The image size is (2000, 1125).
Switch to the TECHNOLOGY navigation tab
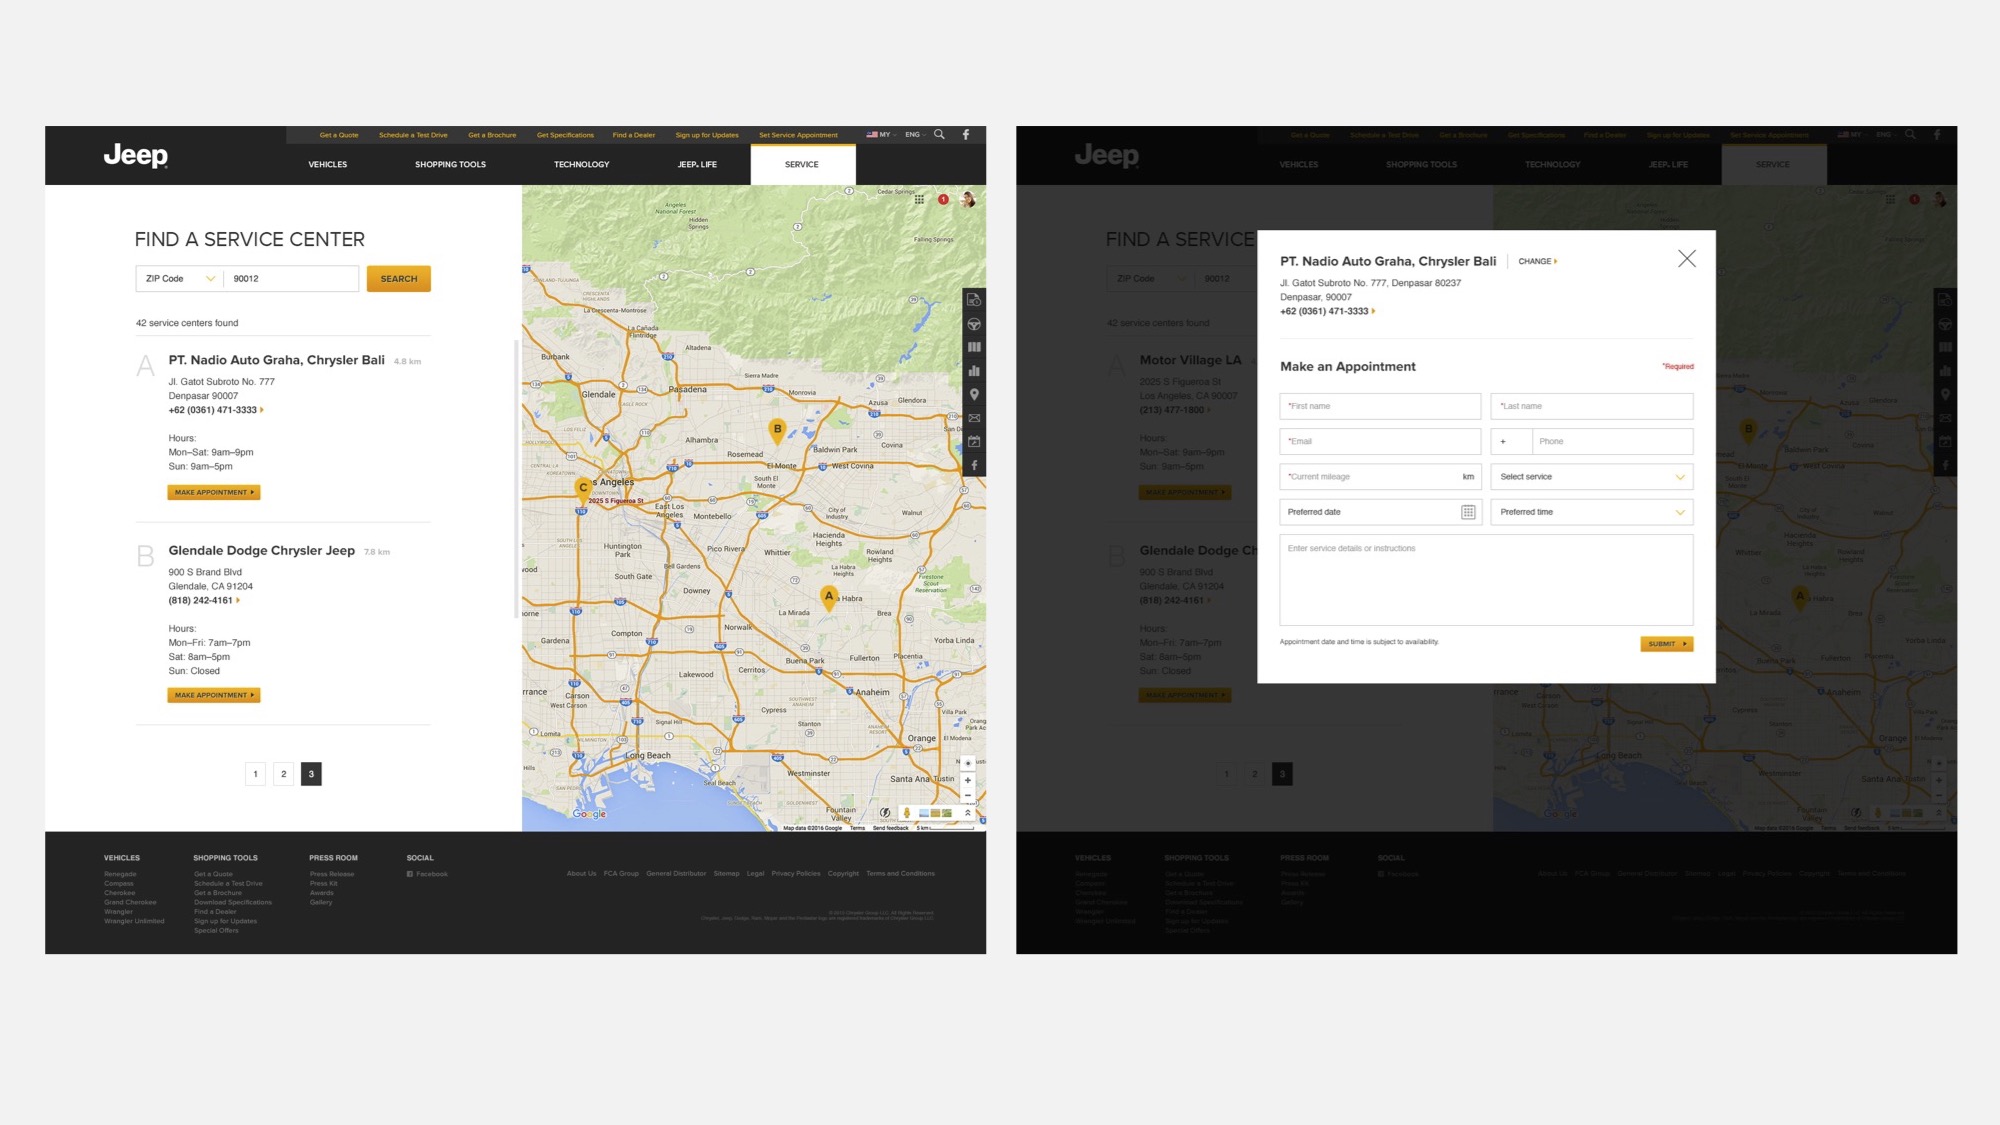click(581, 165)
